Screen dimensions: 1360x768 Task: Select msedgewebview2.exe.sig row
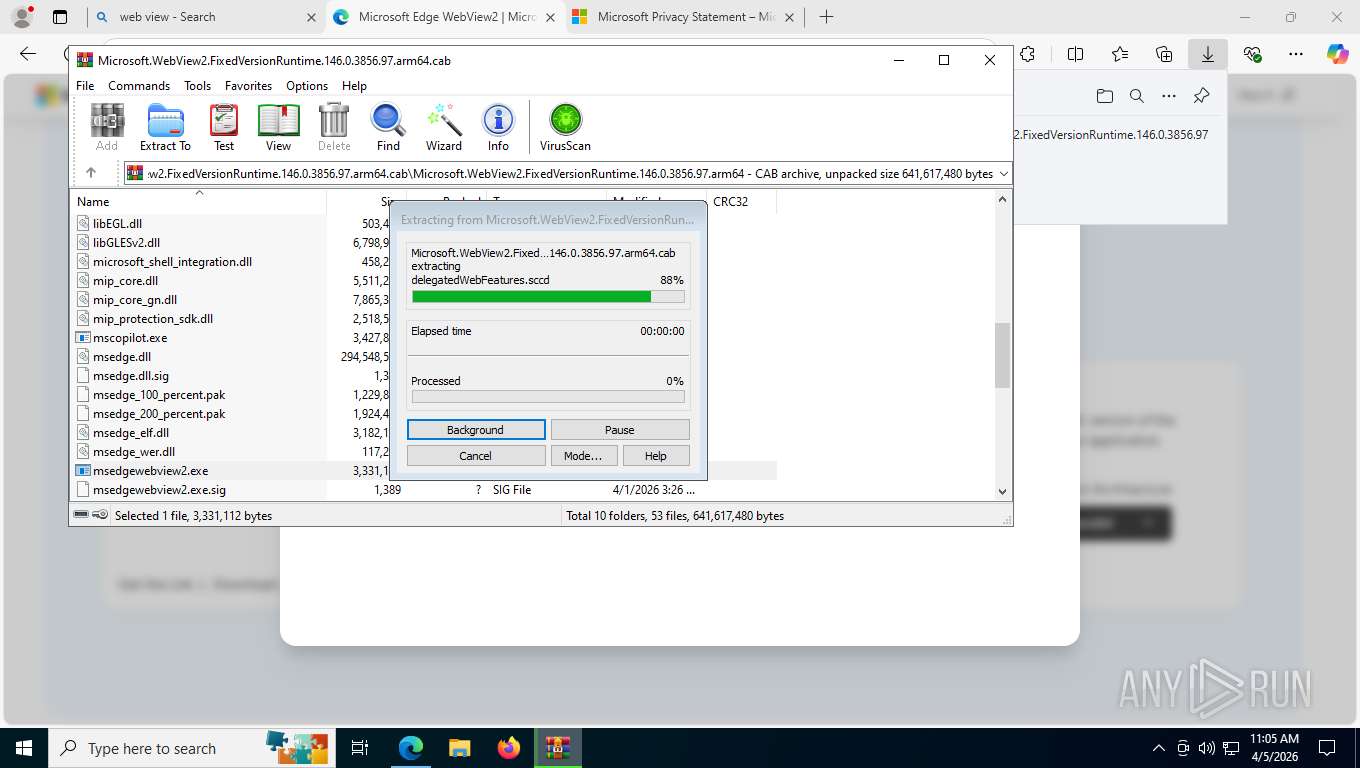159,490
